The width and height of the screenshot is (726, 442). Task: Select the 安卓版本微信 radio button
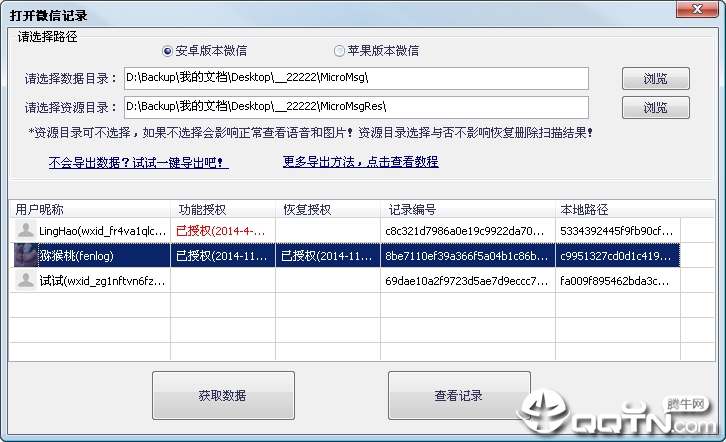point(167,51)
